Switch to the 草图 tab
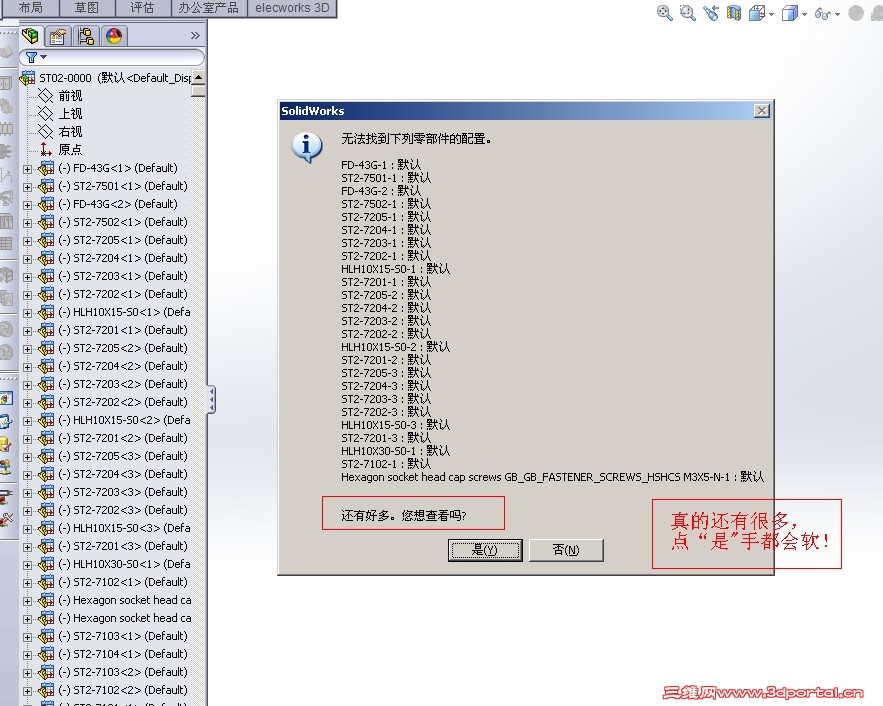883x706 pixels. tap(87, 8)
